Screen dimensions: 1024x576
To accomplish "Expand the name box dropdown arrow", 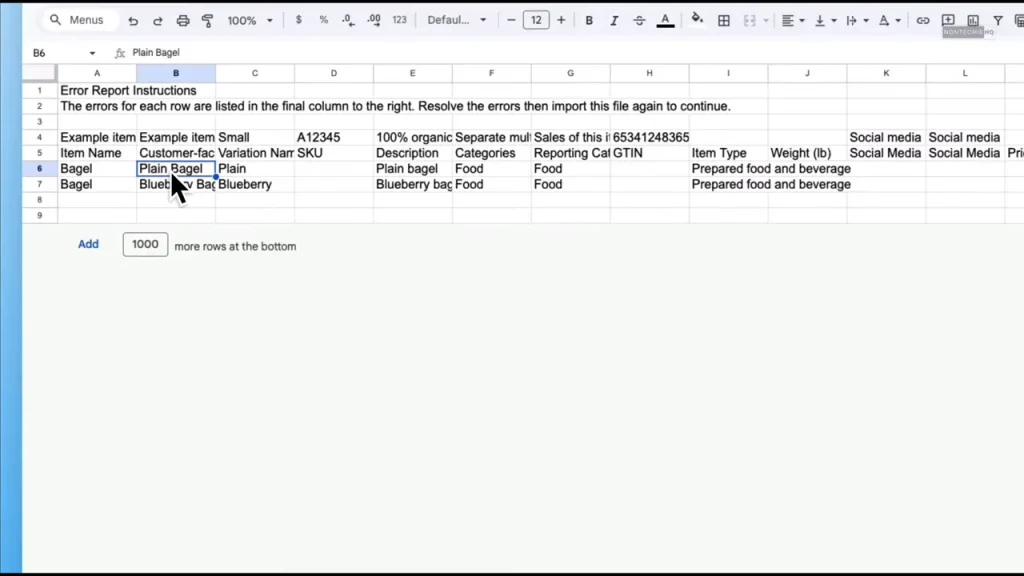I will (92, 53).
